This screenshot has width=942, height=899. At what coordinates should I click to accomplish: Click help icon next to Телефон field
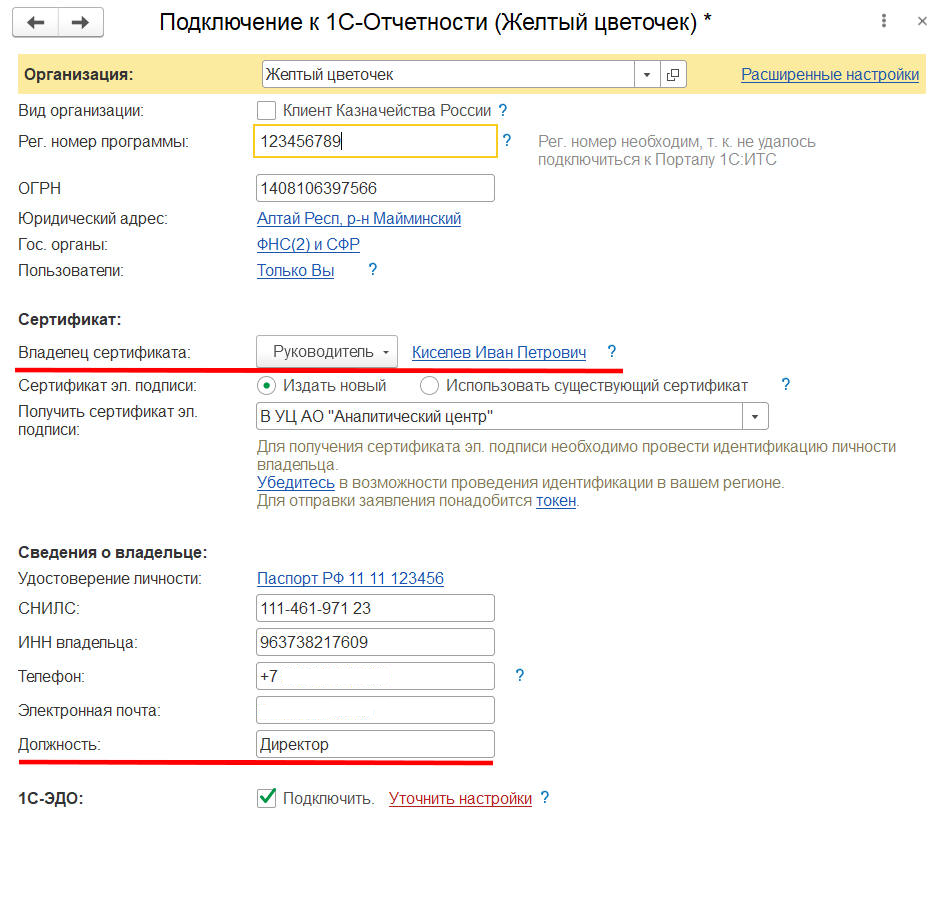click(519, 676)
